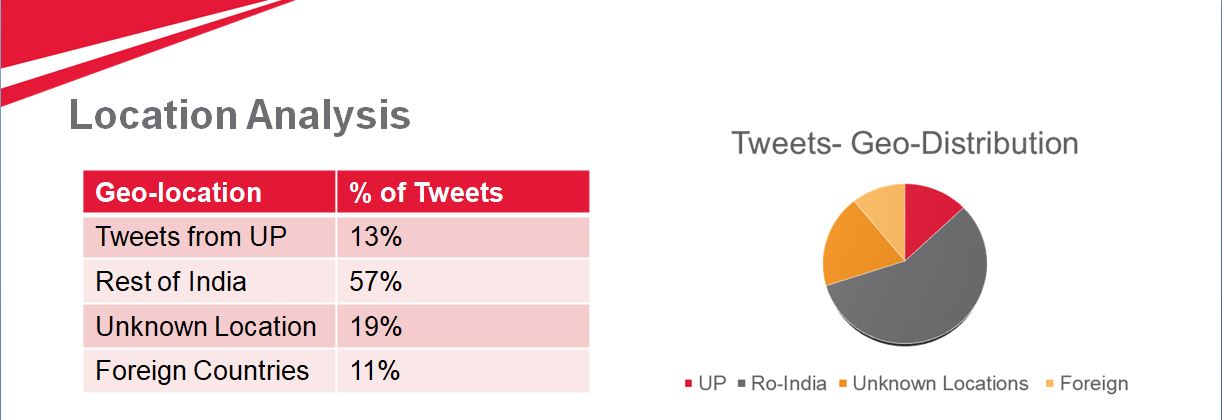Select the Ro-India legend entry
The height and width of the screenshot is (420, 1222).
tap(783, 384)
